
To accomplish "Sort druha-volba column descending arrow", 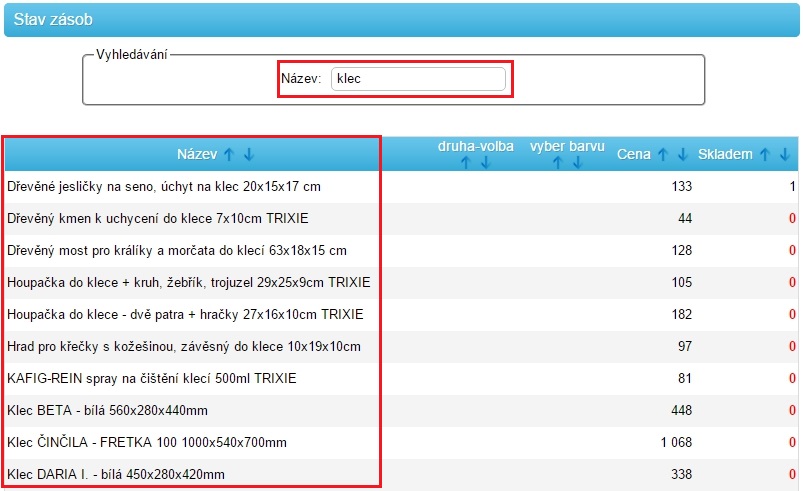I will click(485, 163).
